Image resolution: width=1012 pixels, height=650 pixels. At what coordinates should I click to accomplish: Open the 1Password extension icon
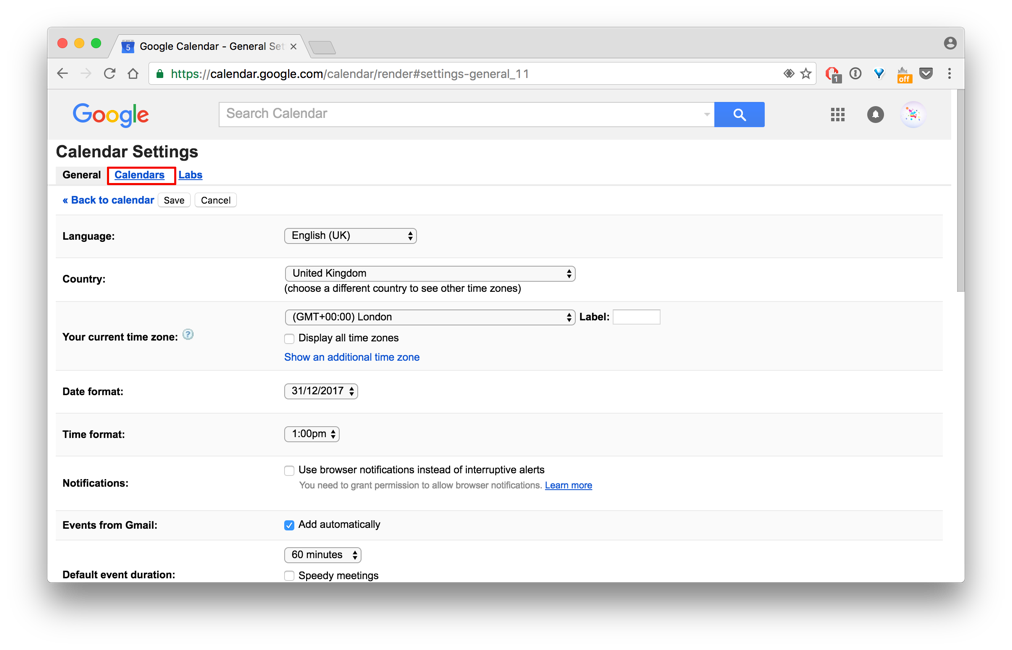855,74
